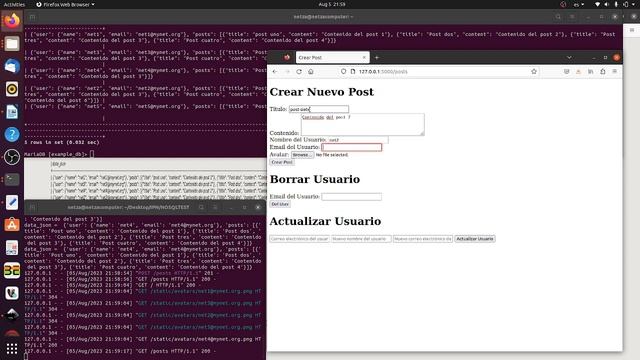This screenshot has height=360, width=640.
Task: Open Firefox application menu hamburger
Action: point(614,71)
